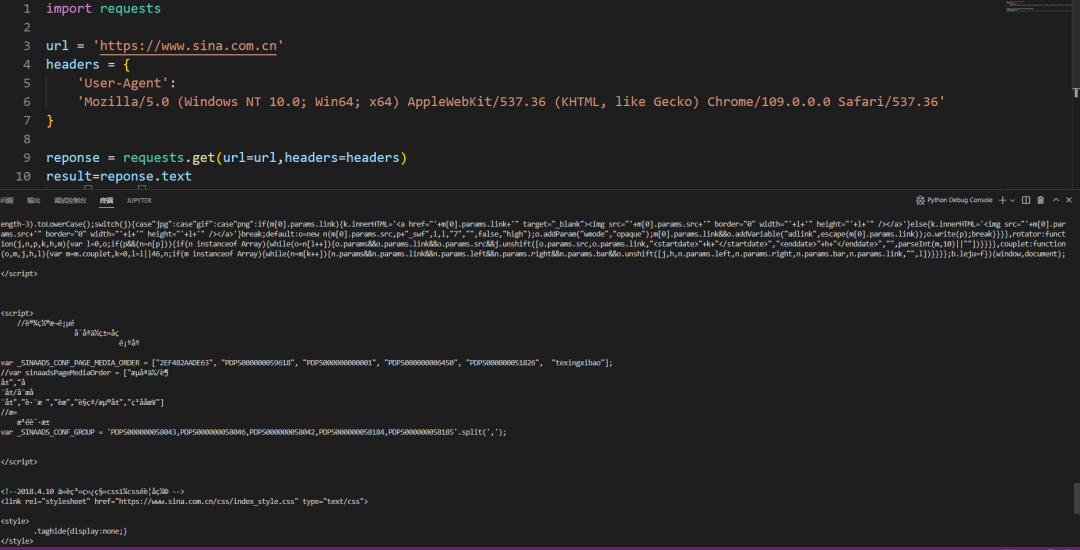The image size is (1080, 550).
Task: Select the 终端 panel tab
Action: click(106, 200)
